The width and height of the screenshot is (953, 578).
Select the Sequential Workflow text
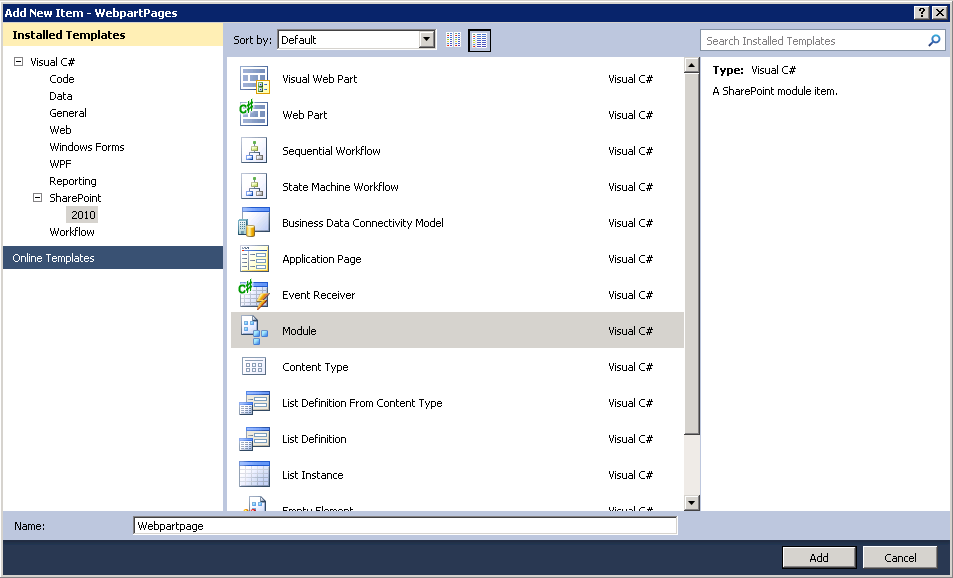[331, 151]
